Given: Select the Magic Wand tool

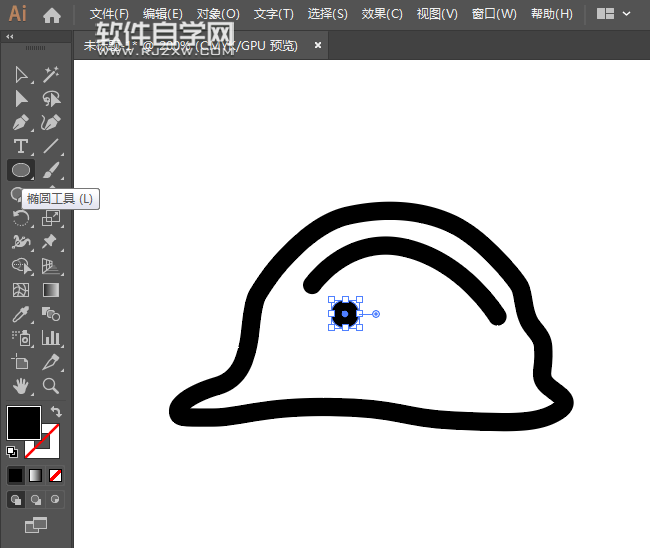Looking at the screenshot, I should tap(51, 74).
